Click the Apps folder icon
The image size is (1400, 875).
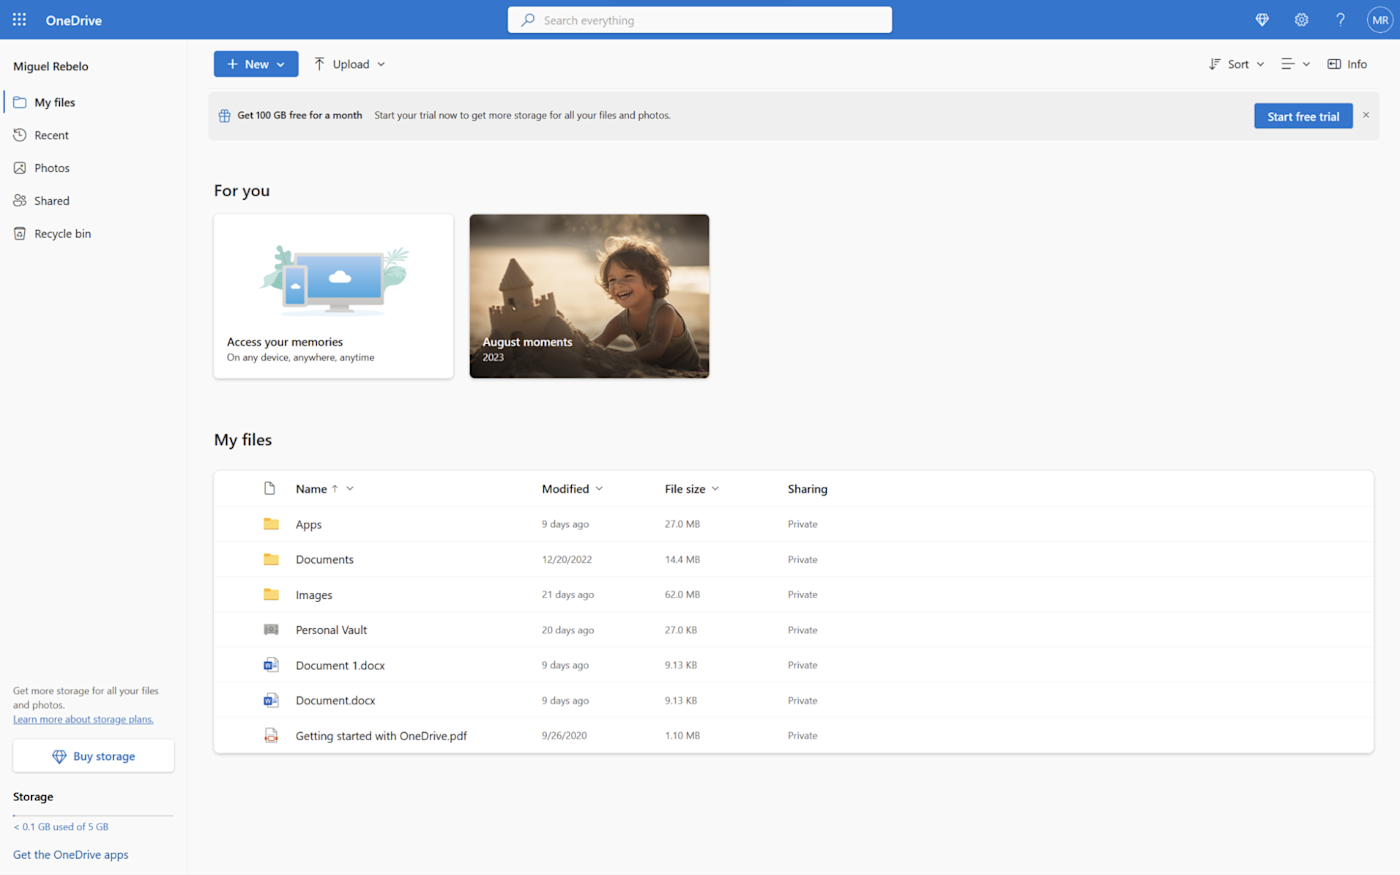click(x=271, y=524)
